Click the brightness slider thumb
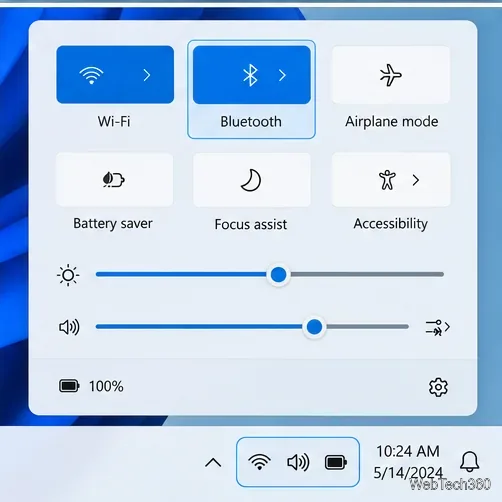Viewport: 502px width, 502px height. click(x=278, y=275)
